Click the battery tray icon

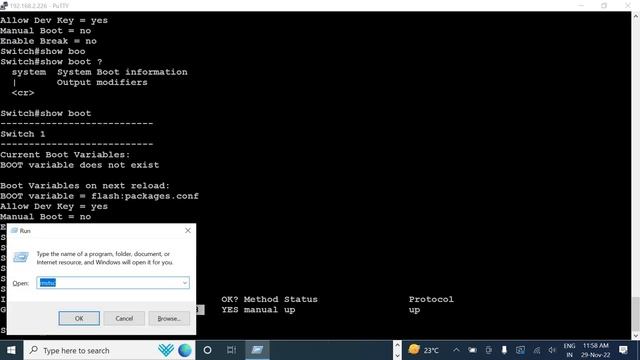click(472, 350)
